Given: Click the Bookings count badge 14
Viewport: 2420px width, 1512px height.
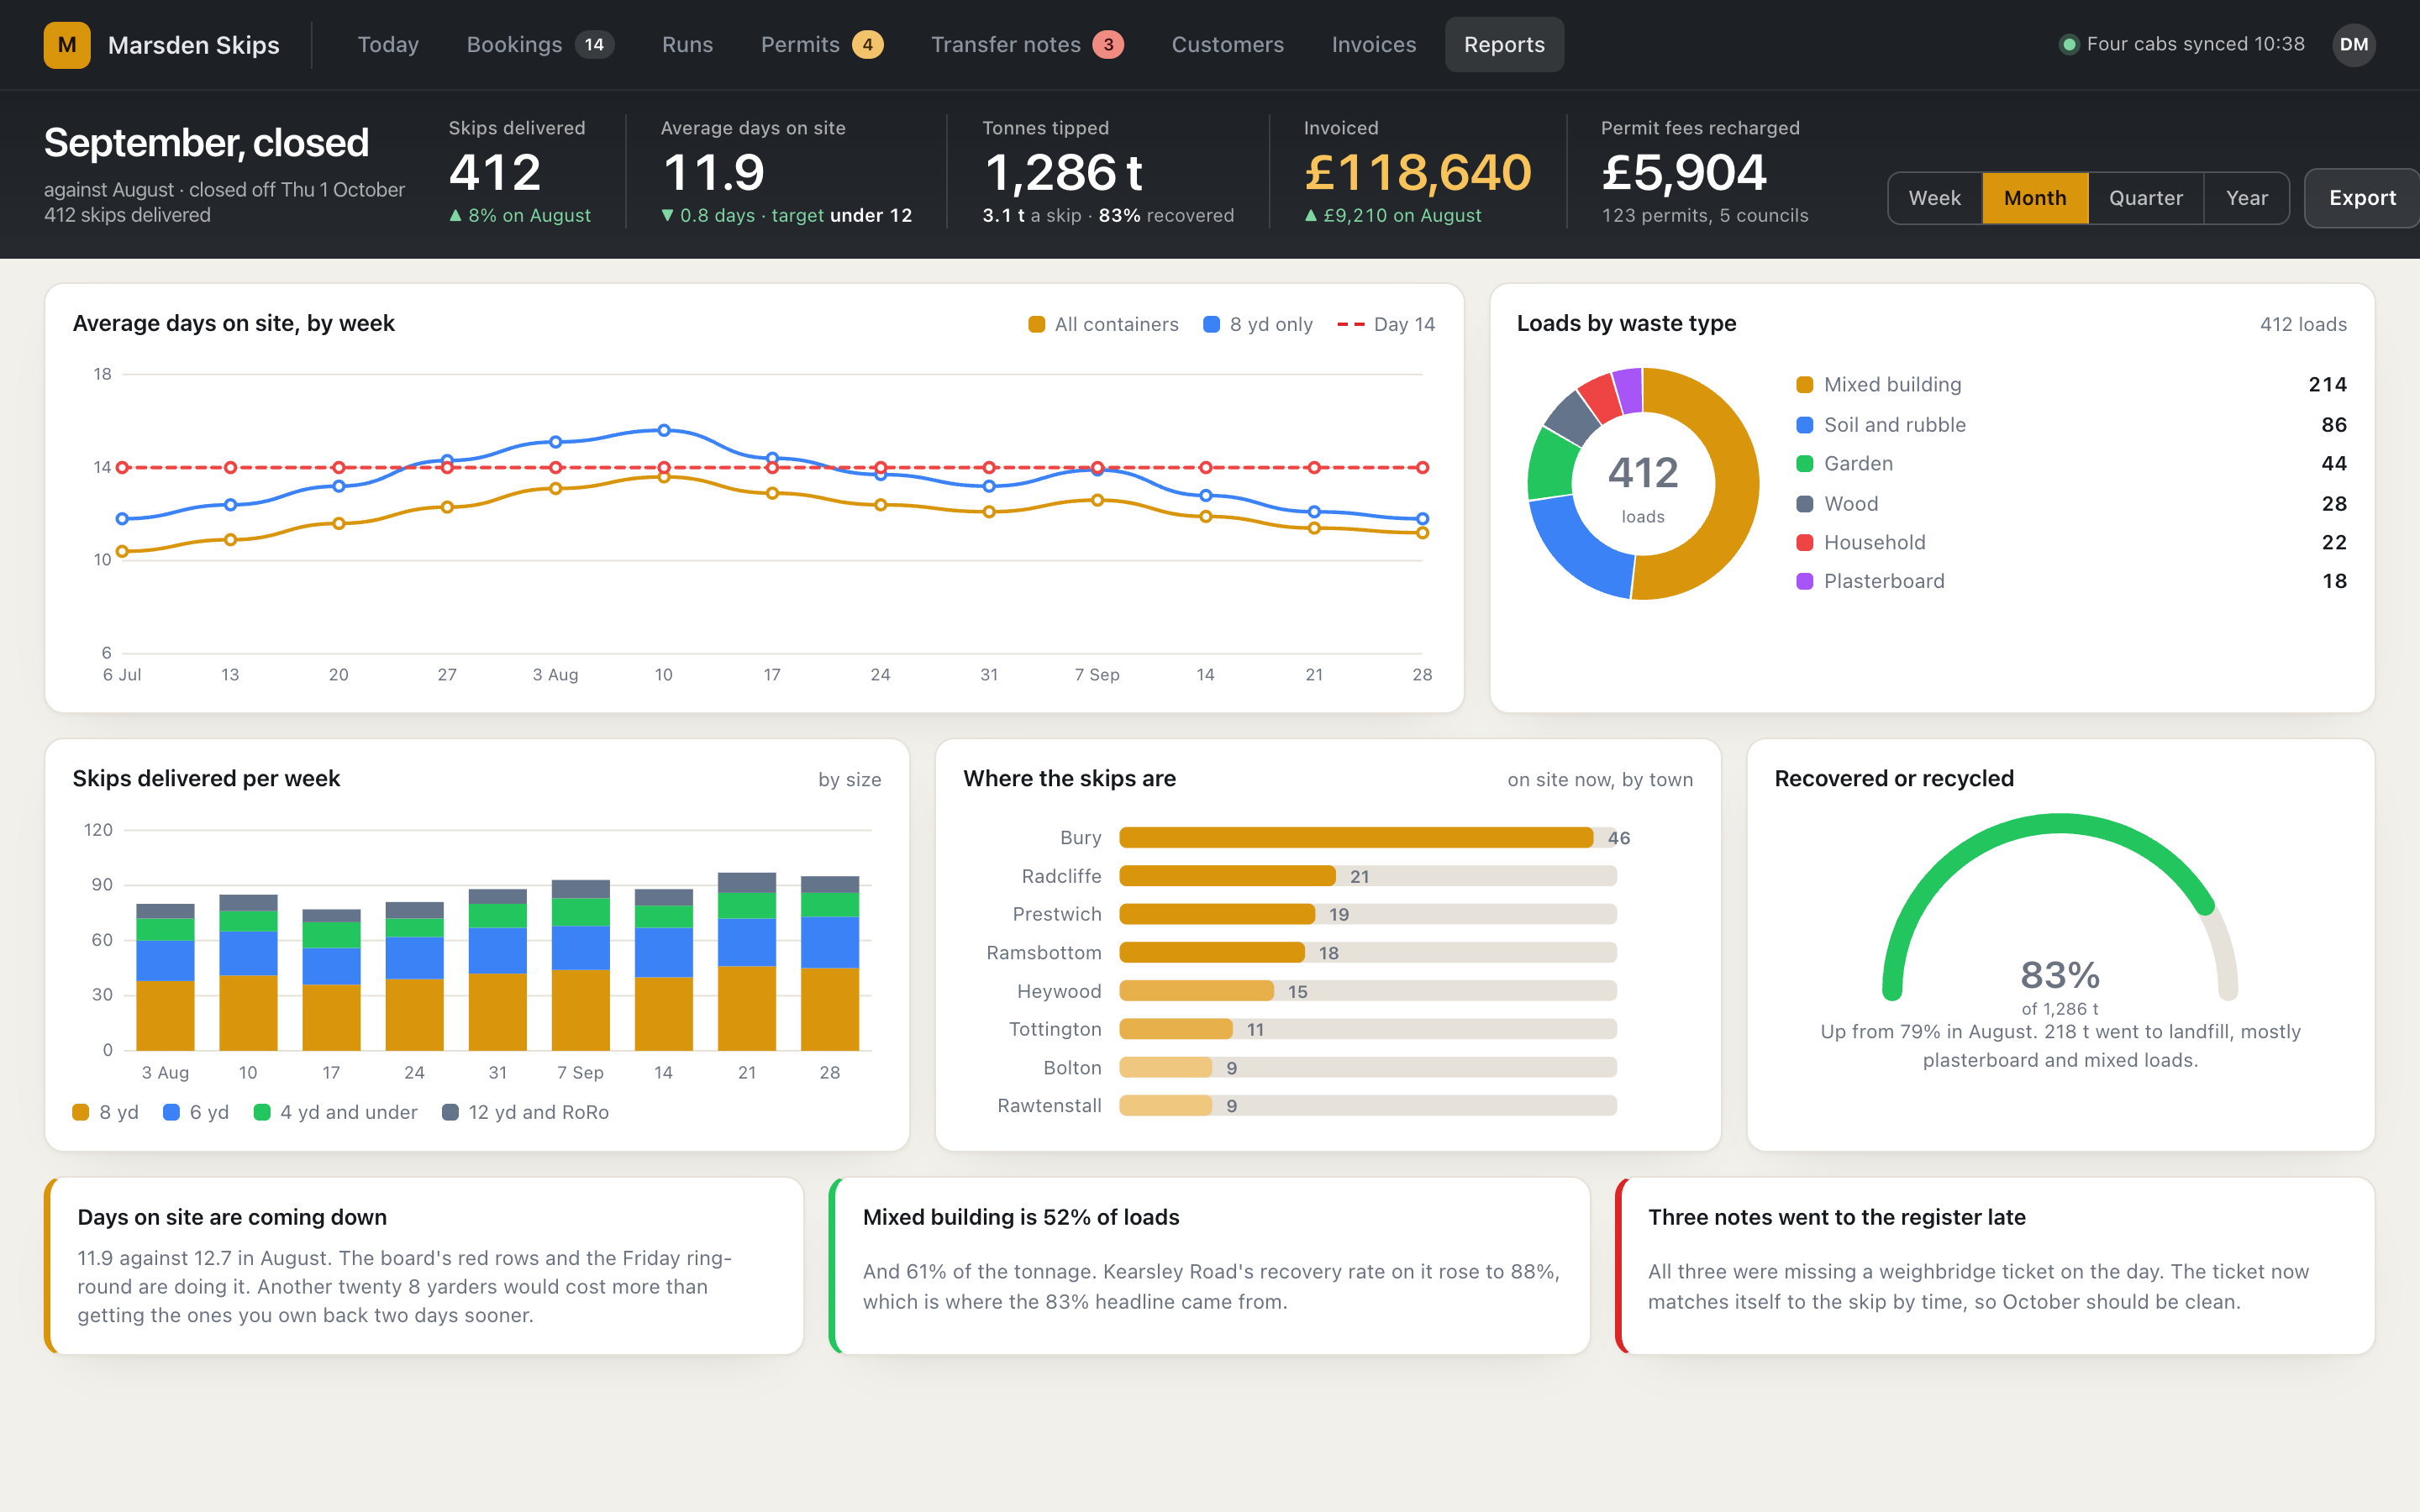Looking at the screenshot, I should click(x=594, y=45).
